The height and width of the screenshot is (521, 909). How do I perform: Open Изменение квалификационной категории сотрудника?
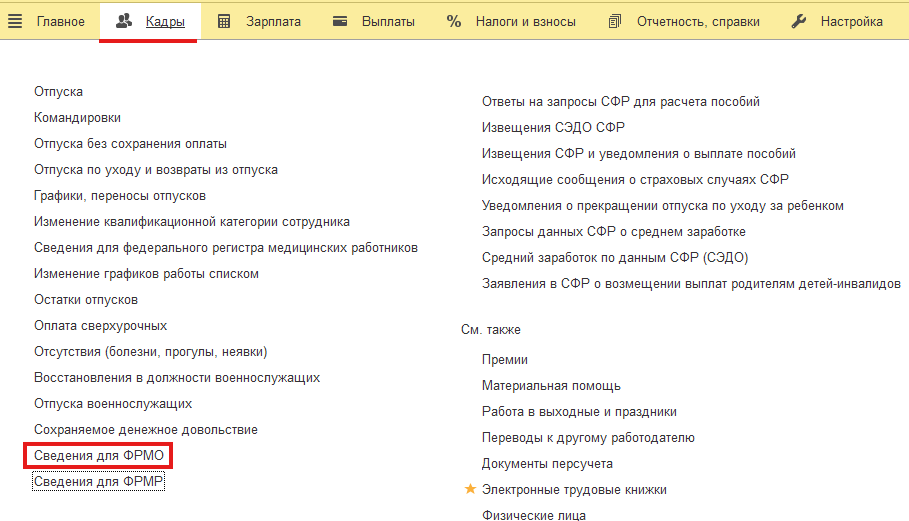pos(191,222)
